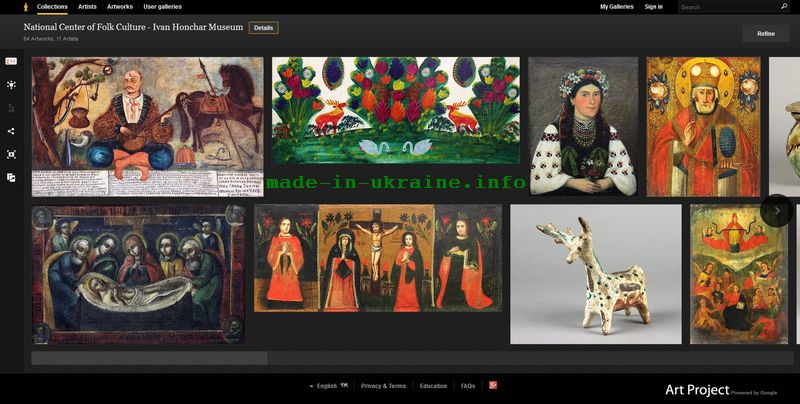
Task: Open the Saint Nicholas icon painting
Action: click(x=703, y=127)
